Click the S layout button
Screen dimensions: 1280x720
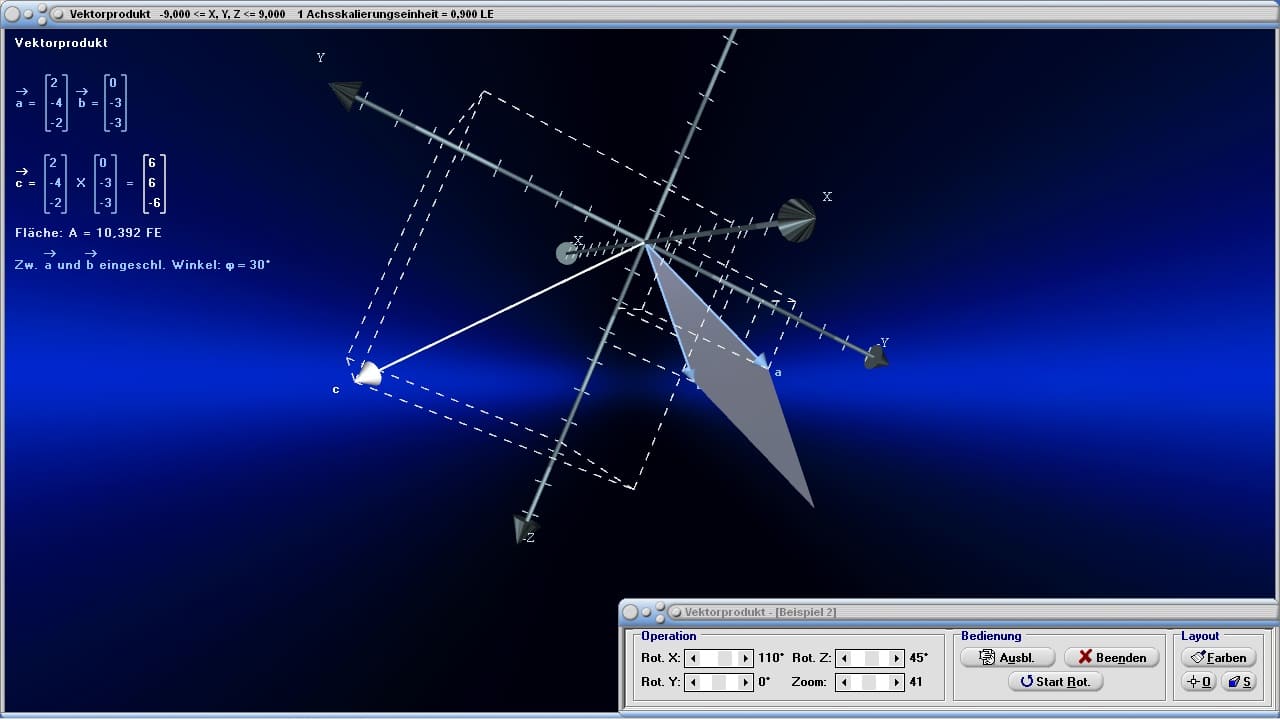(1239, 681)
